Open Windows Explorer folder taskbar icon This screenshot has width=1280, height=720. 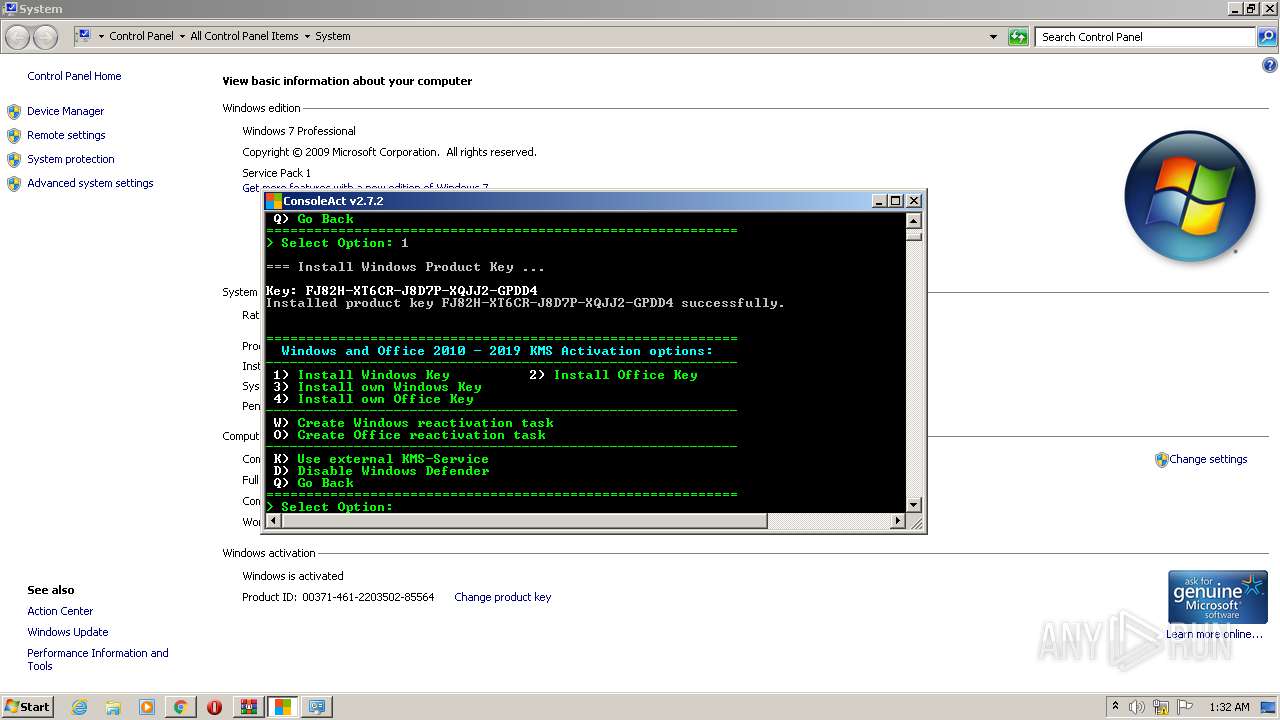113,707
